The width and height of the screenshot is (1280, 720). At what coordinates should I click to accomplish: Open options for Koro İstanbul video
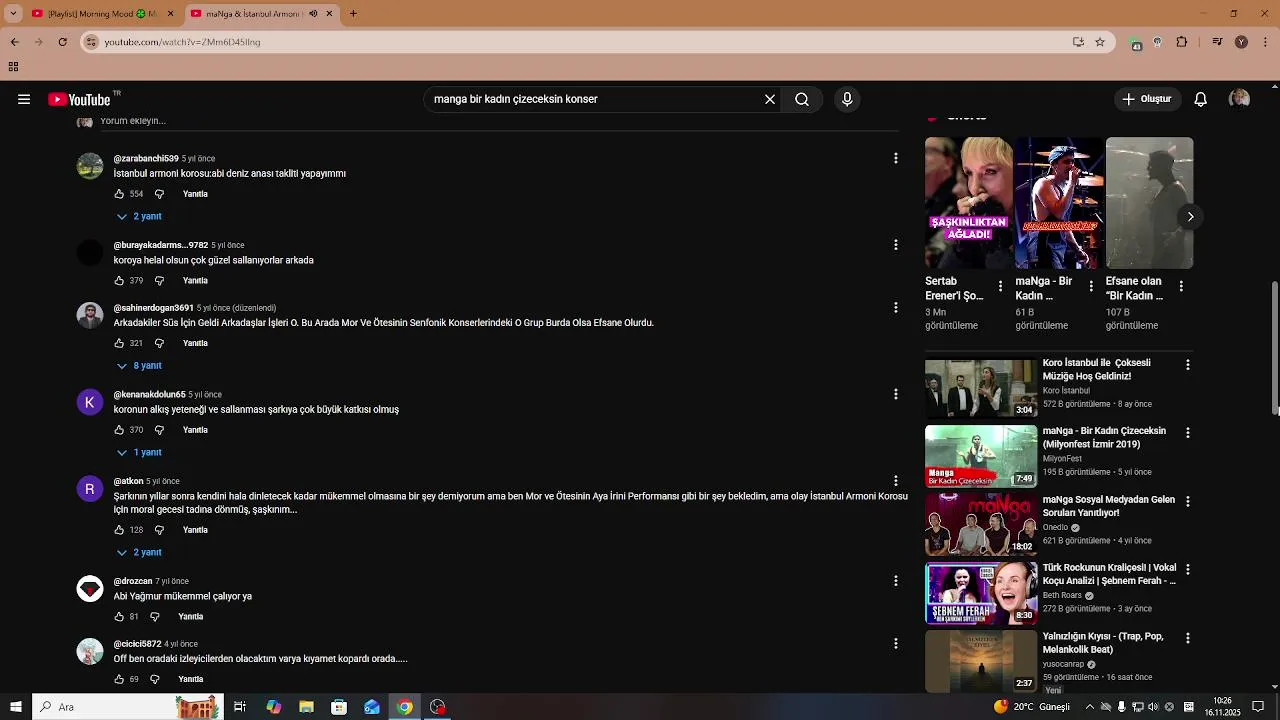[1188, 365]
